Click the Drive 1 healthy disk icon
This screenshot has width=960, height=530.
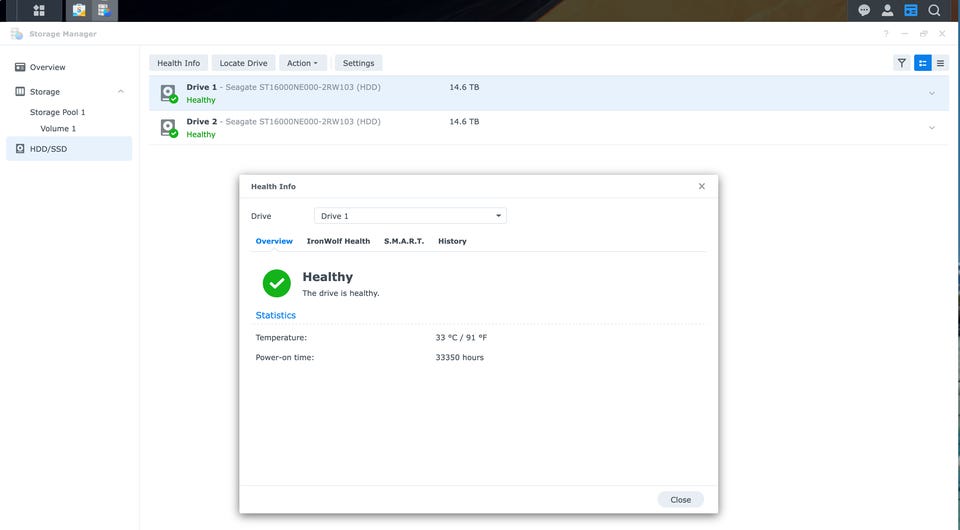(168, 93)
